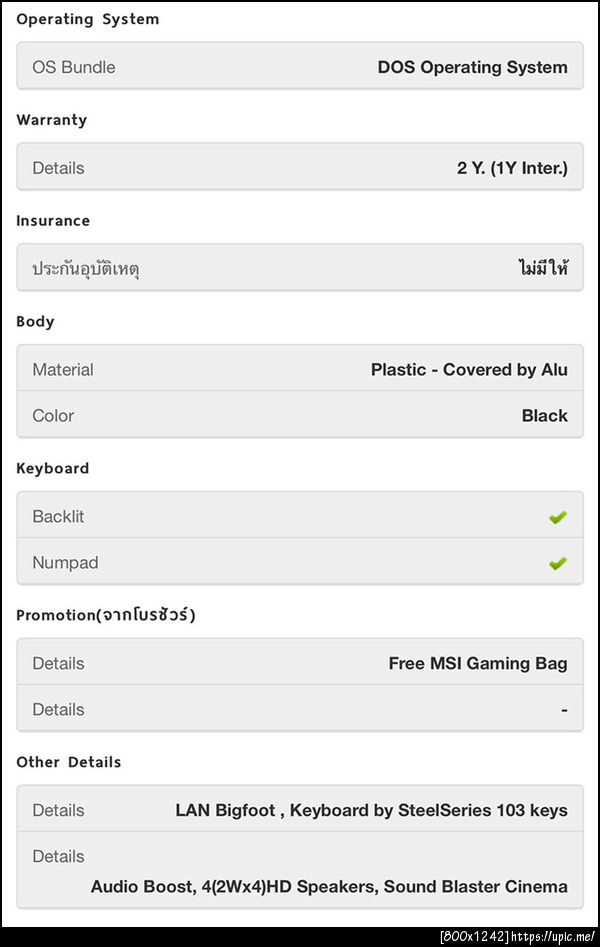Select the Free MSI Gaming Bag promotion
This screenshot has height=947, width=600.
(478, 663)
